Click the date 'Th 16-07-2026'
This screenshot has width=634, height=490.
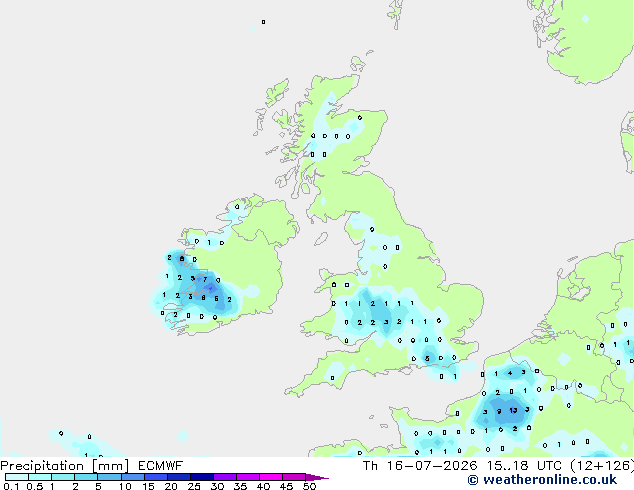420,466
